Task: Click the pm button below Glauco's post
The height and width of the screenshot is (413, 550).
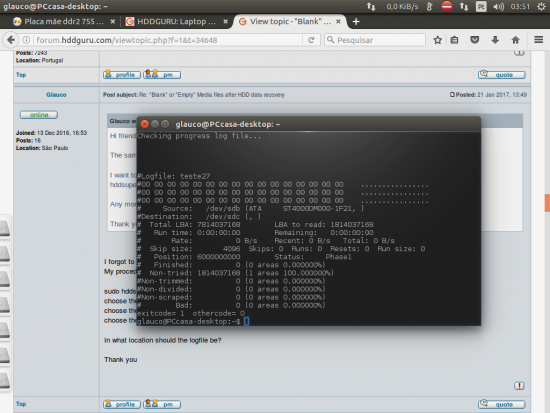Action: click(x=162, y=404)
